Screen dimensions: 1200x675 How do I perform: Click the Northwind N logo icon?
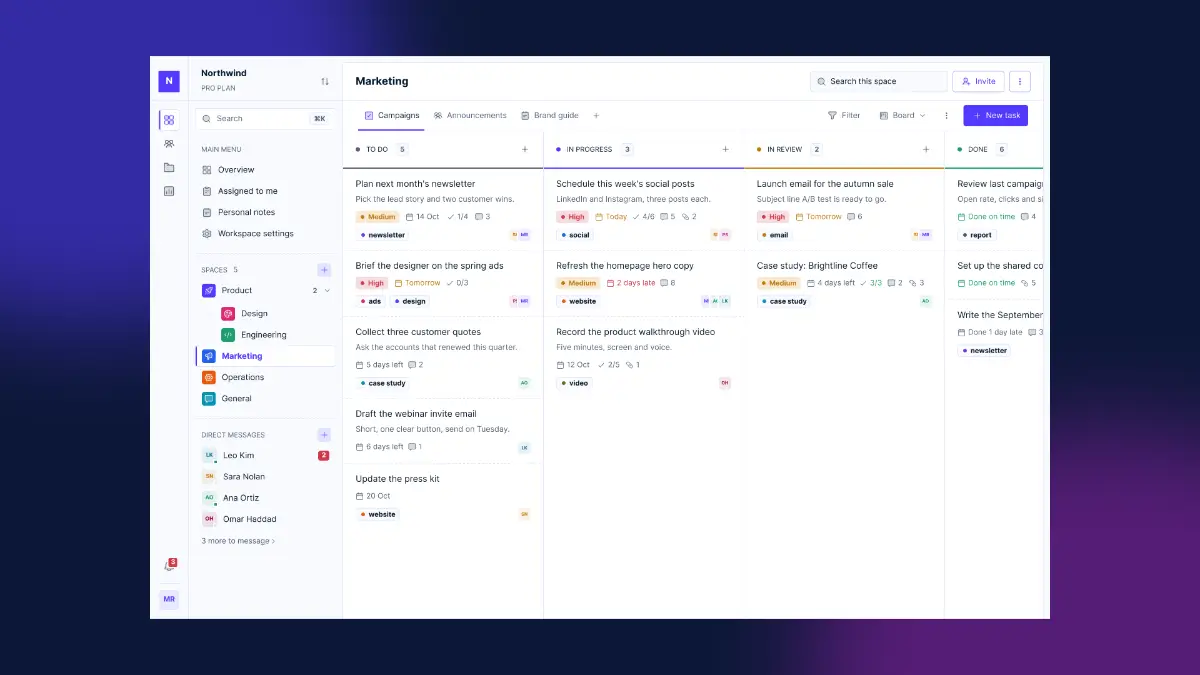click(x=169, y=81)
